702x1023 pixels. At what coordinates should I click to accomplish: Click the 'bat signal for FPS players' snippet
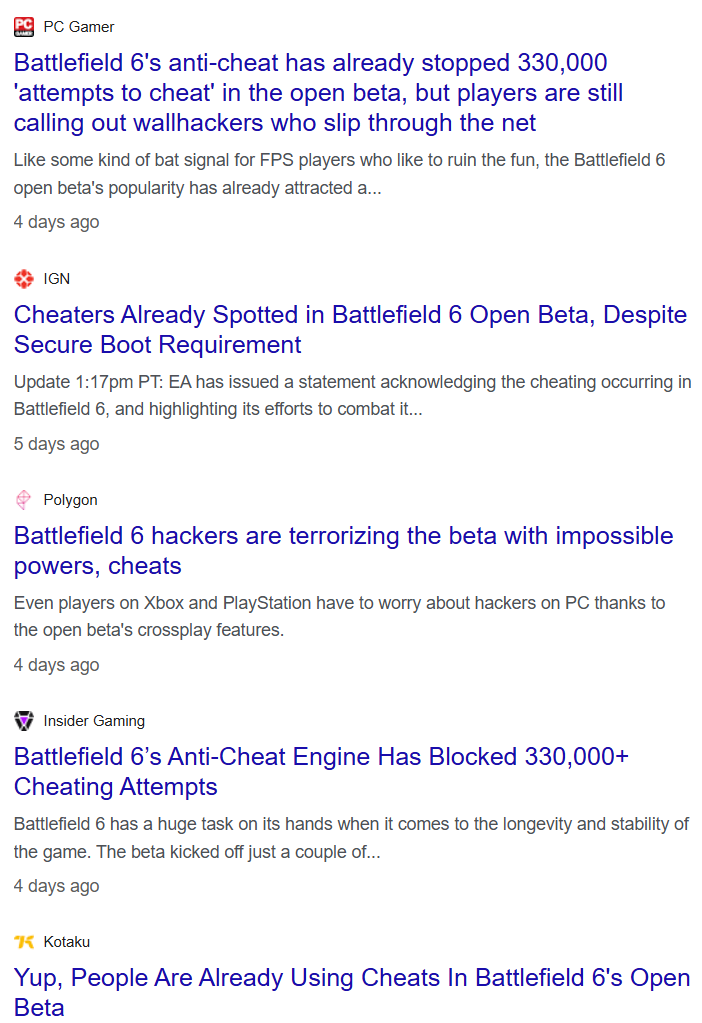pyautogui.click(x=339, y=174)
